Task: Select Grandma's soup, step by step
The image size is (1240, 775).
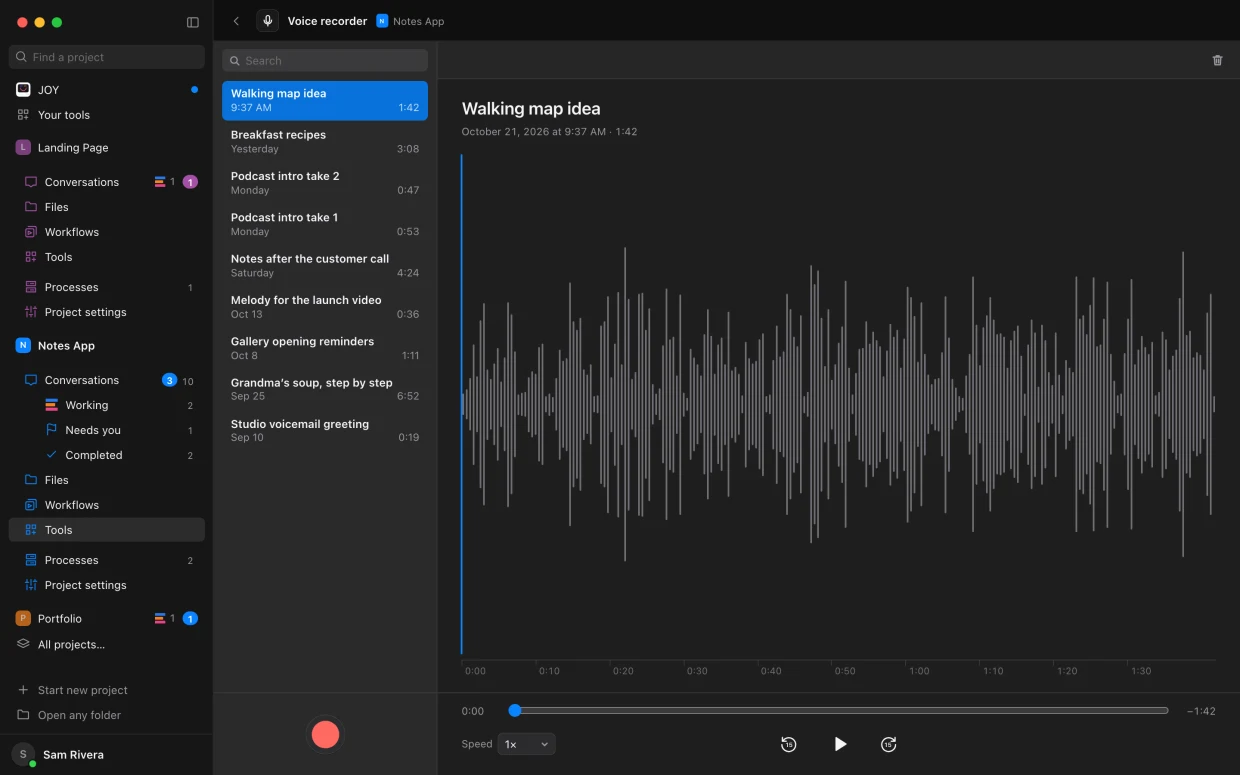Action: coord(325,389)
